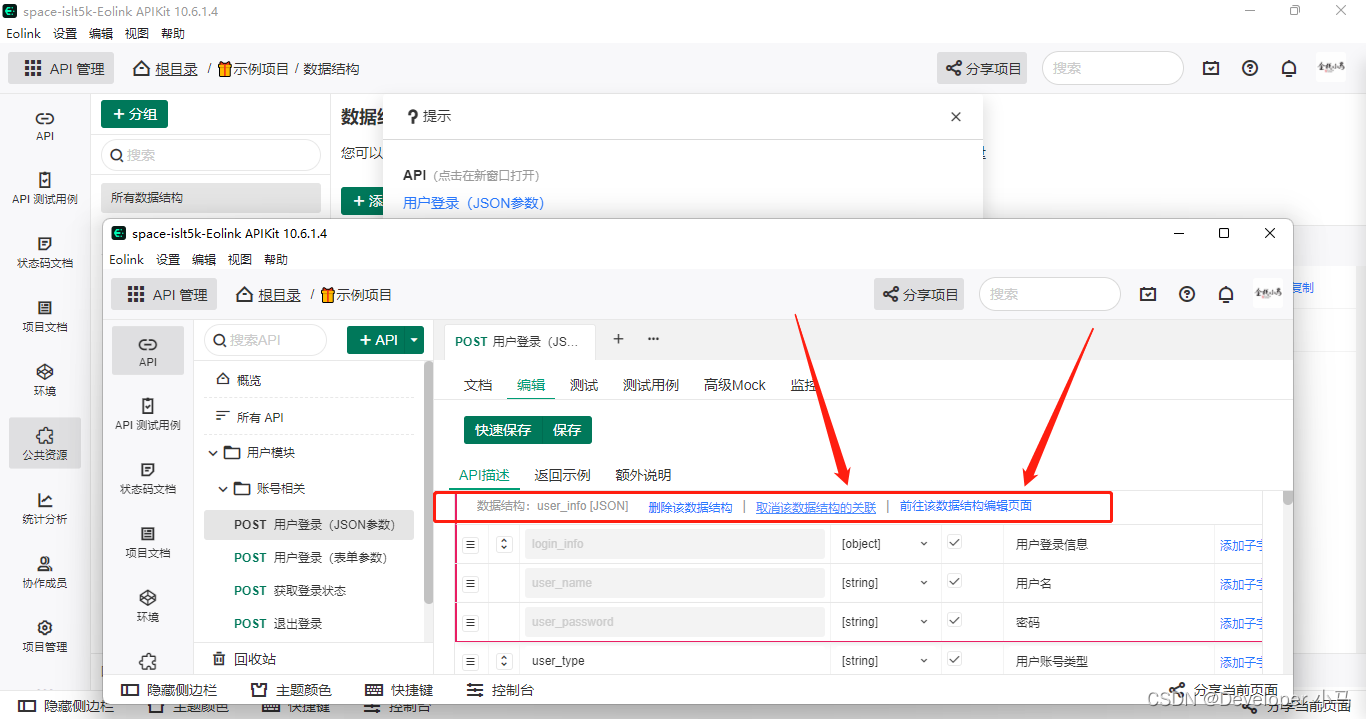Click 分享项目 in front window
This screenshot has height=719, width=1366.
point(919,294)
